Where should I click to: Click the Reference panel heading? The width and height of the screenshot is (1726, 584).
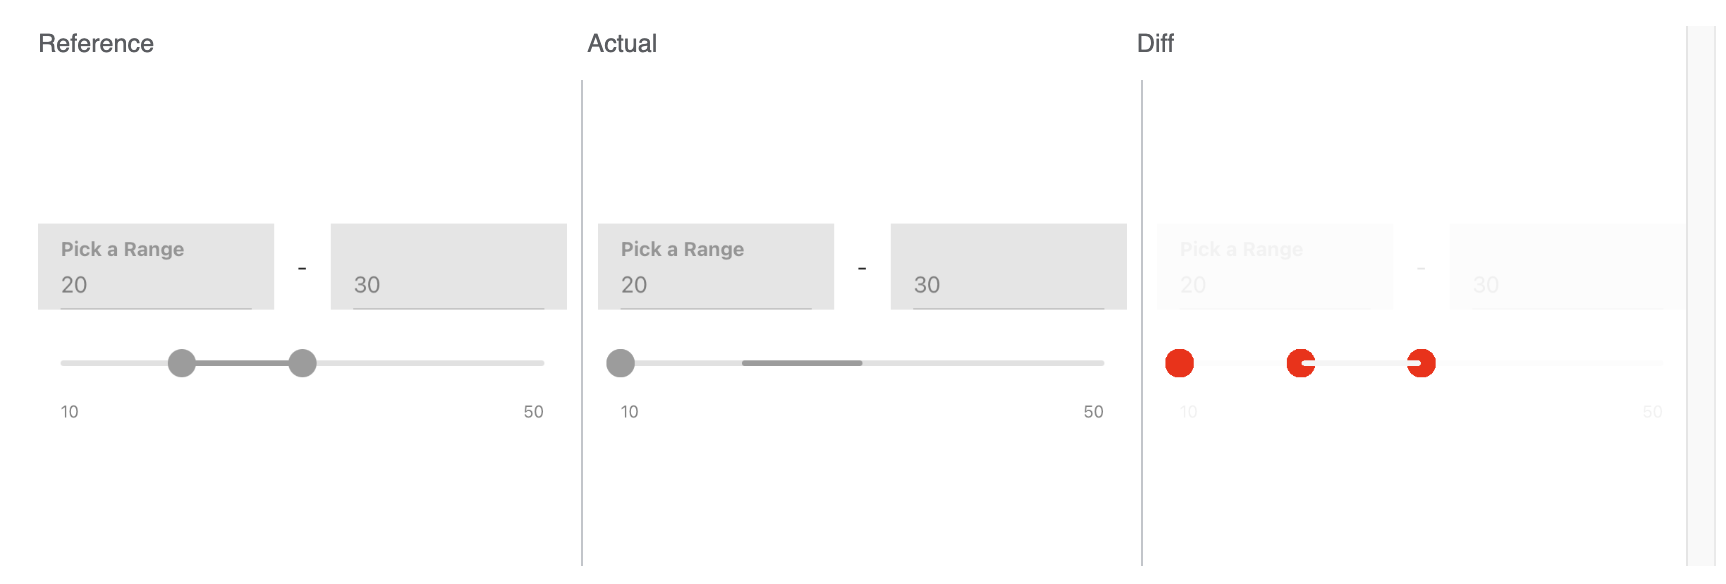[x=96, y=44]
